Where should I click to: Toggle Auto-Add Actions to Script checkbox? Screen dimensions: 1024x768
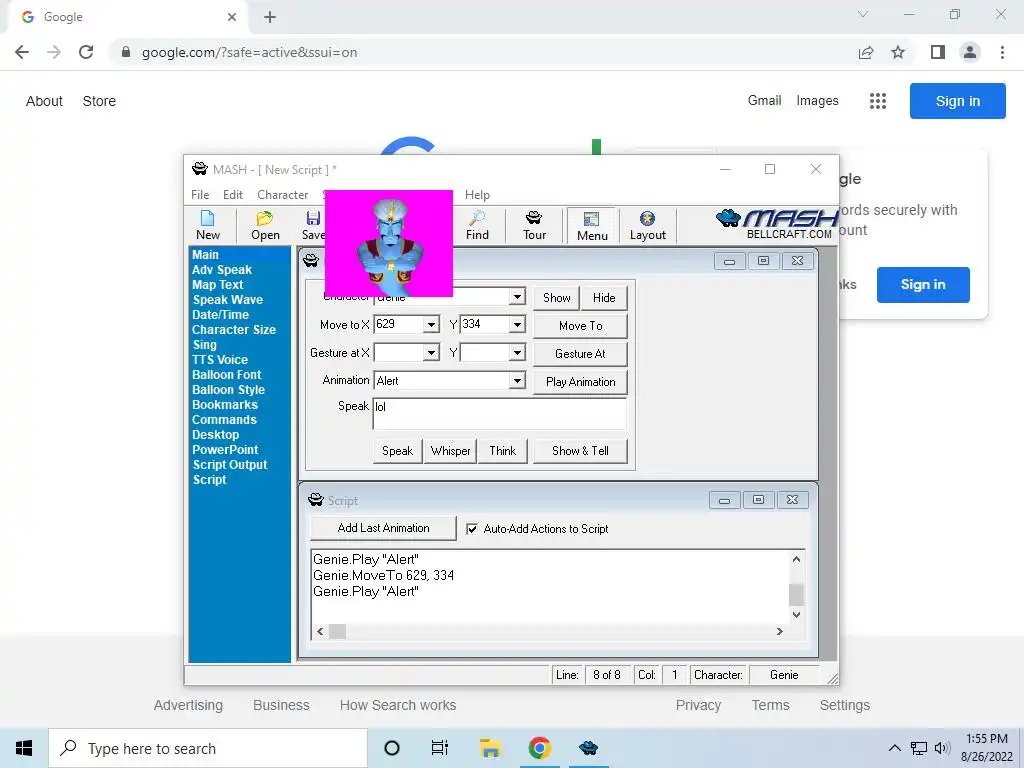472,529
